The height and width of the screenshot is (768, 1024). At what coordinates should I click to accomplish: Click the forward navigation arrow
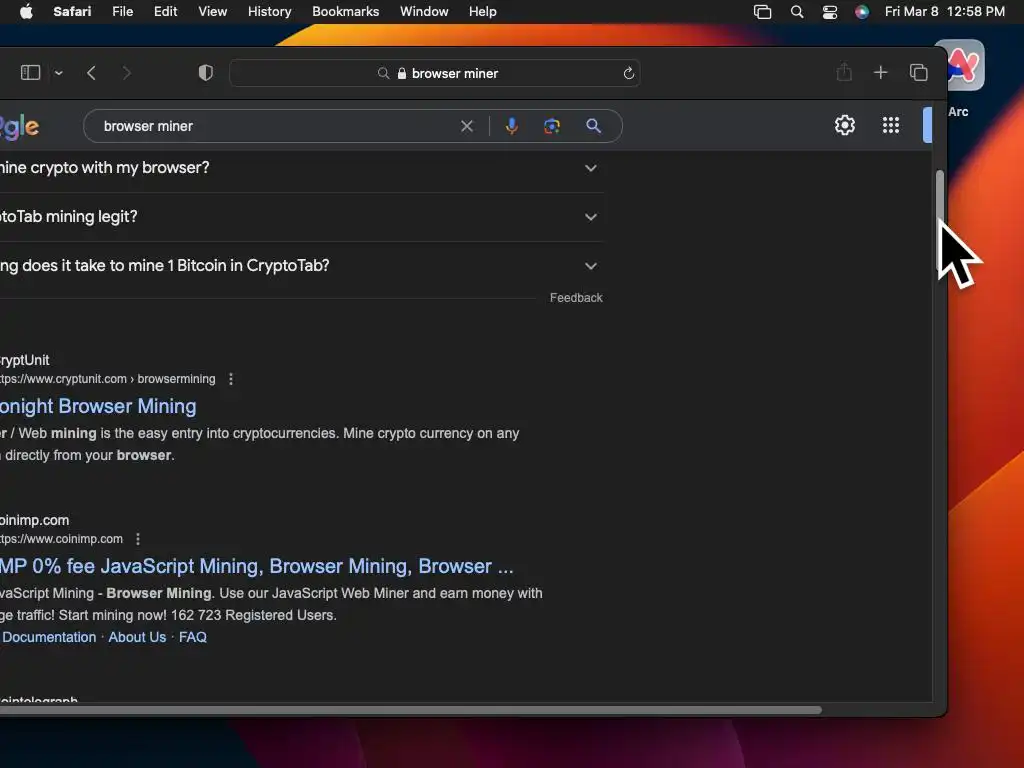tap(127, 73)
